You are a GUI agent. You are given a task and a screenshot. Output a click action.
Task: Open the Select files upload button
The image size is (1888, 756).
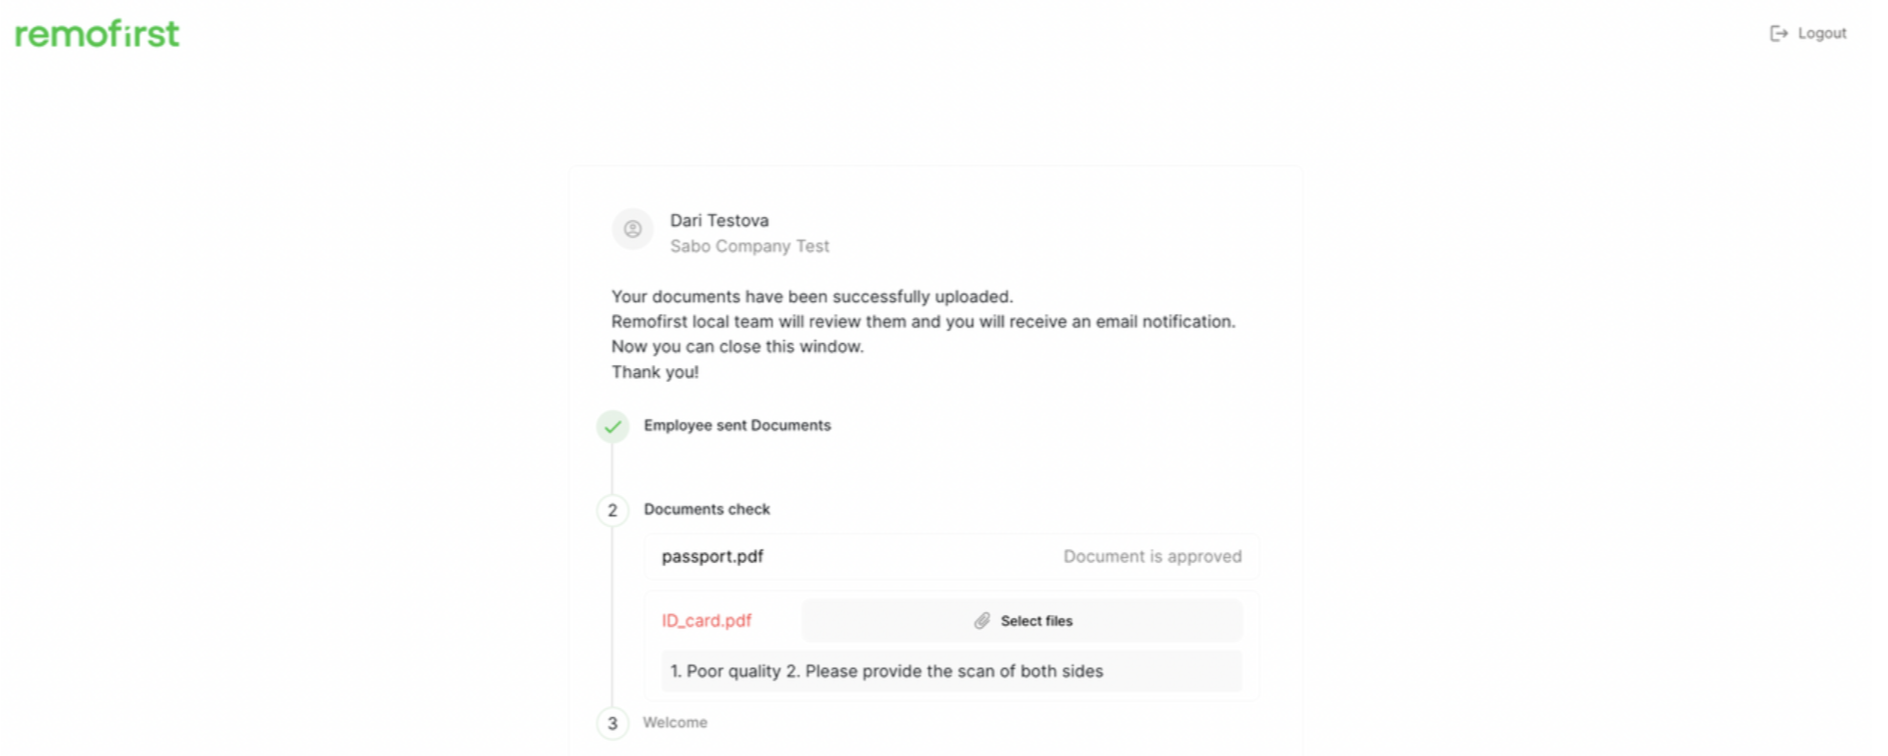(x=1022, y=621)
